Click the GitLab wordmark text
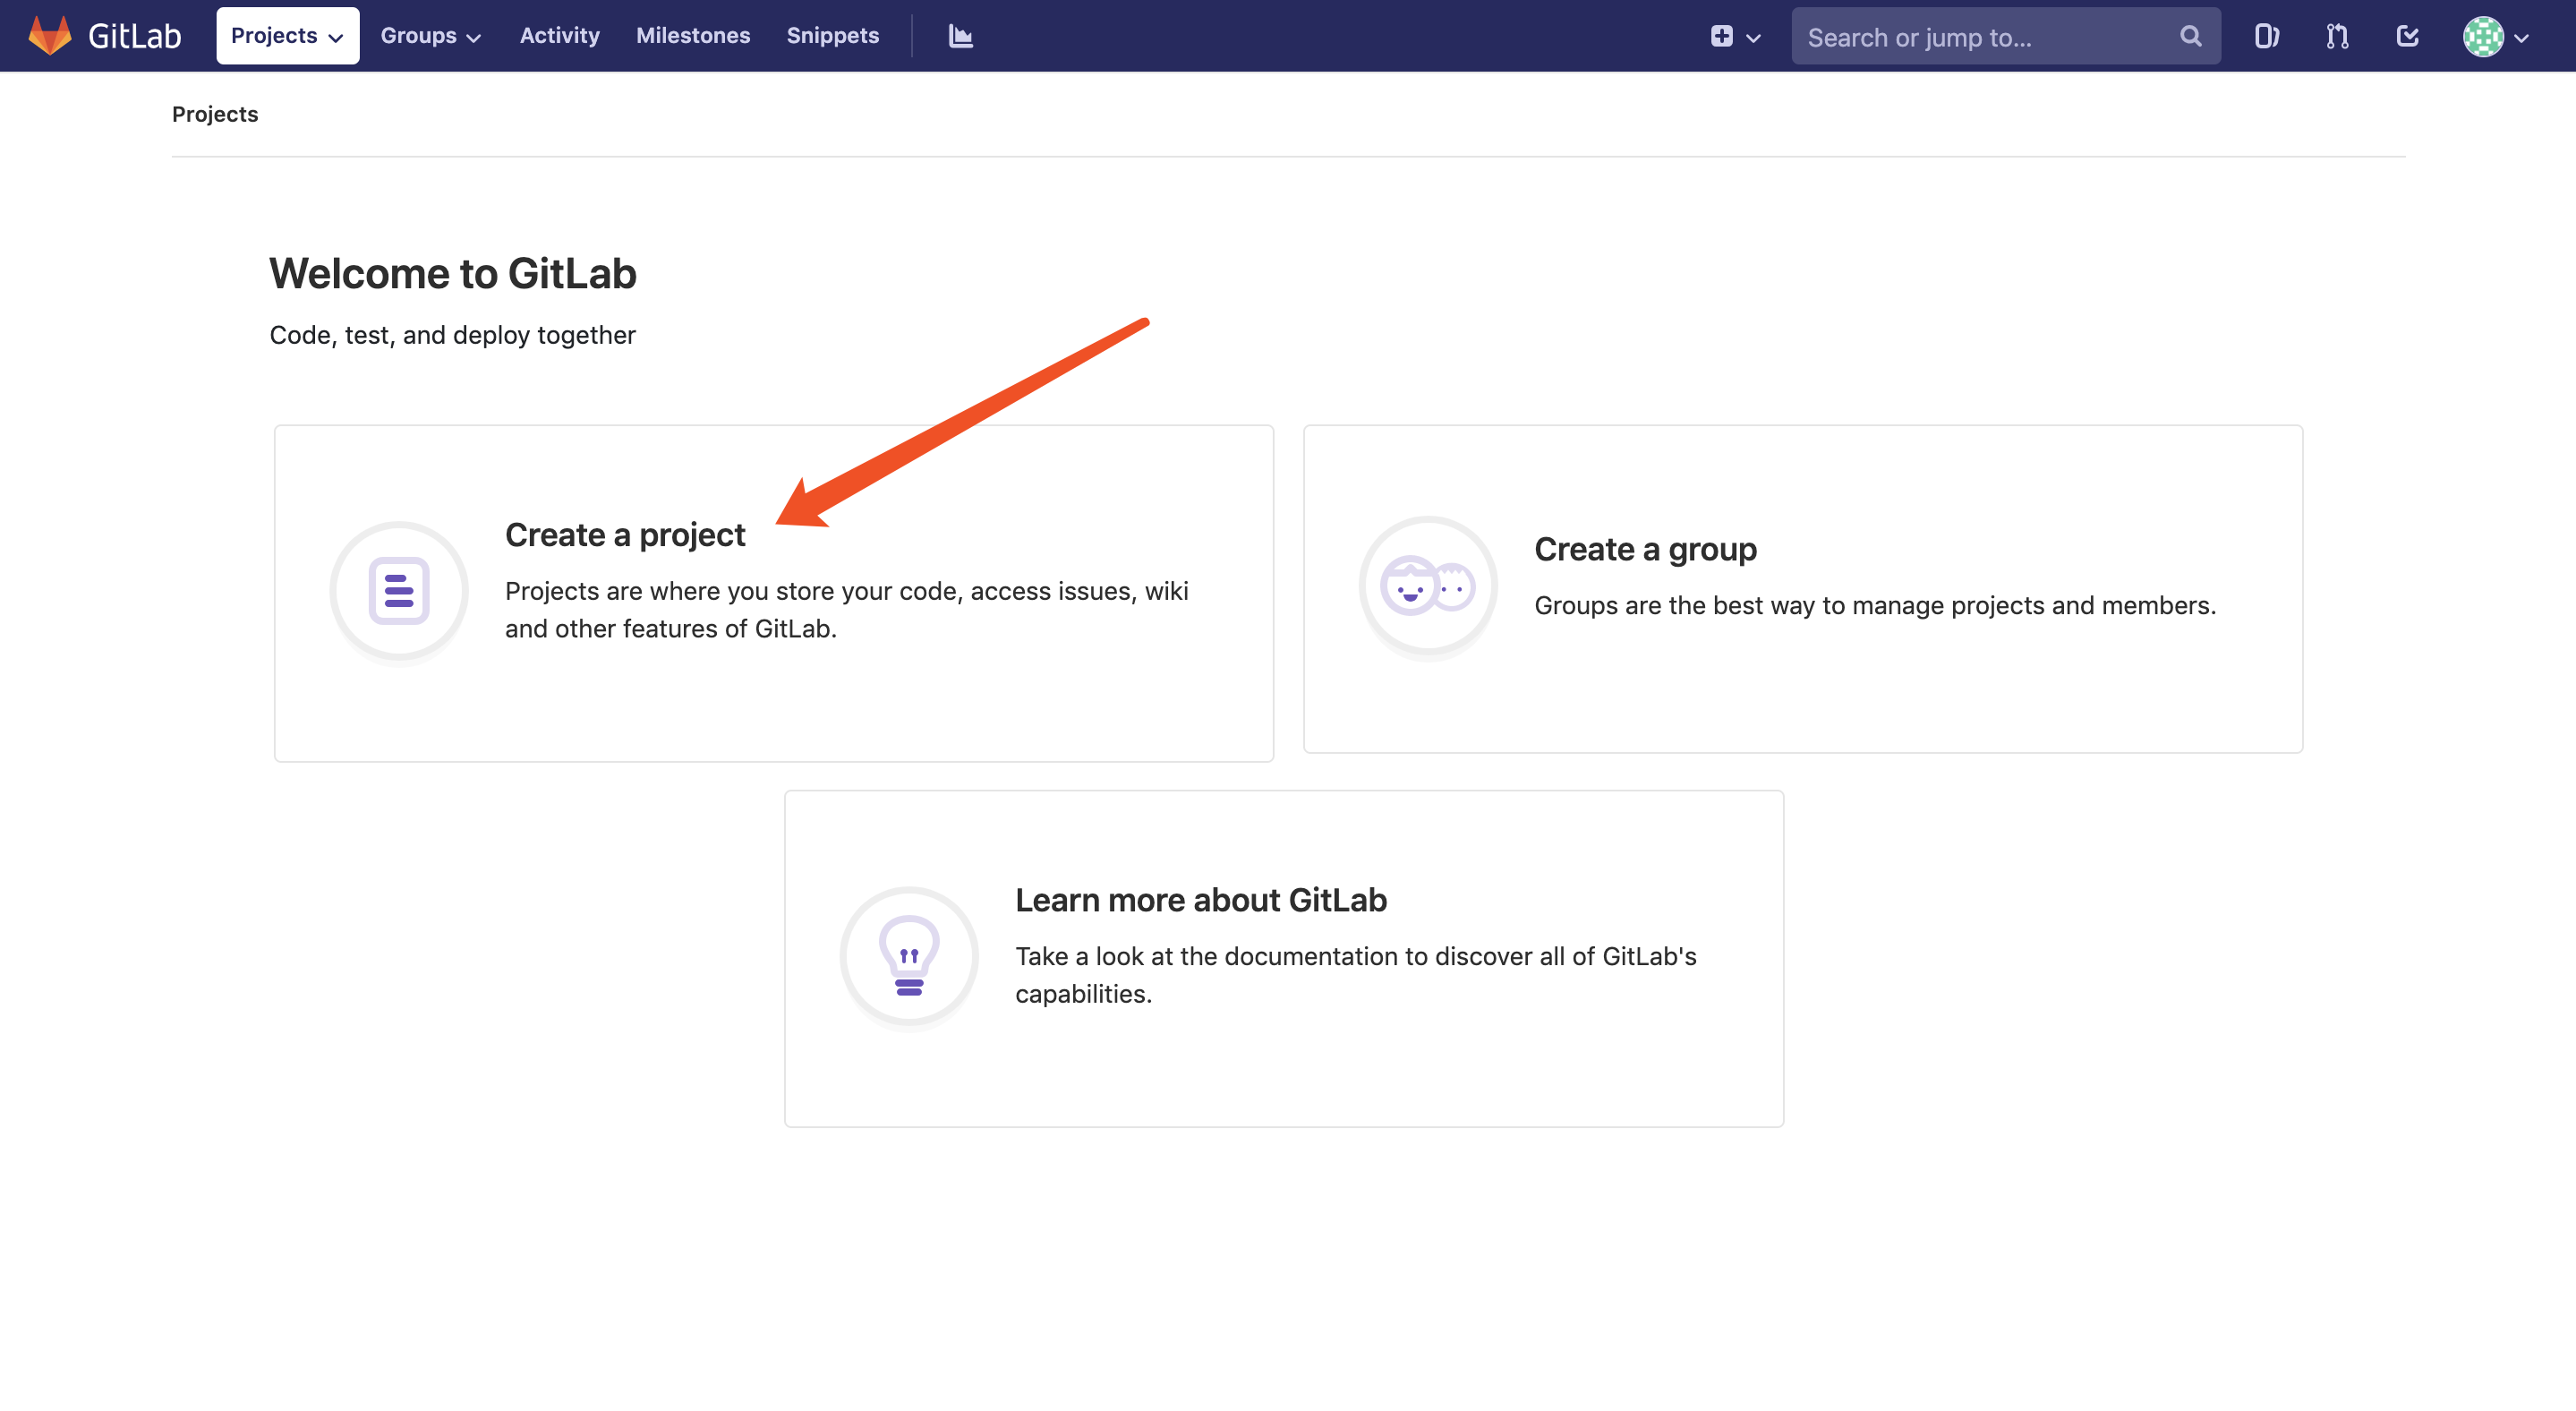Image resolution: width=2576 pixels, height=1411 pixels. coord(135,36)
